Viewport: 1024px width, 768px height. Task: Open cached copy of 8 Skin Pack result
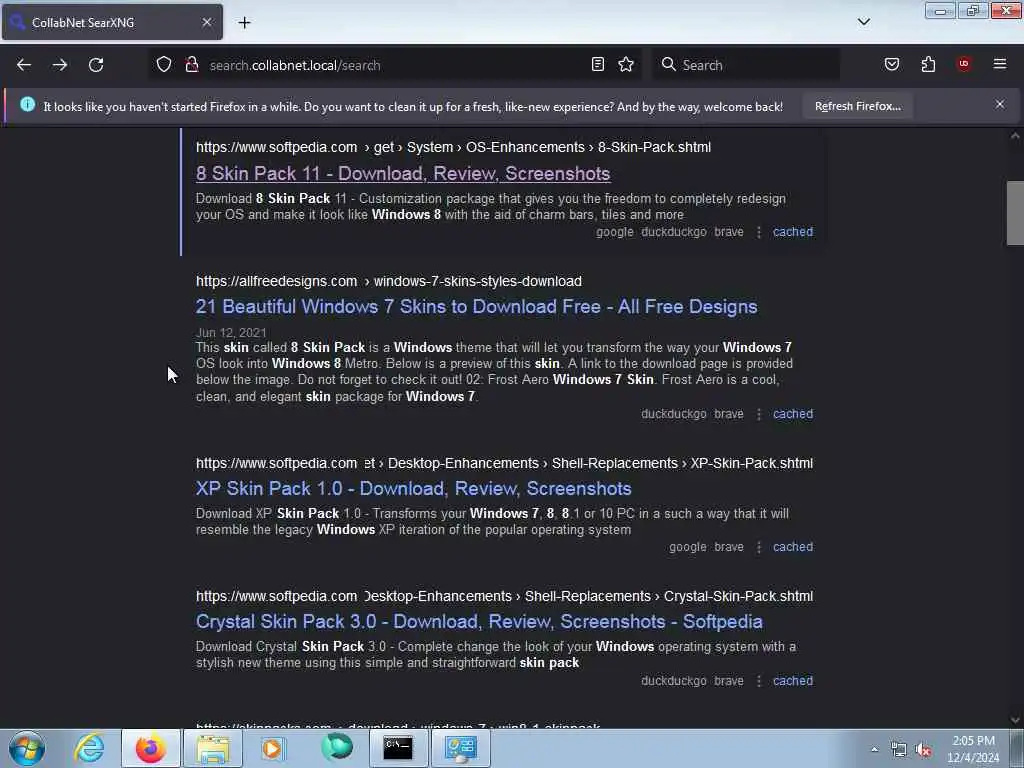pyautogui.click(x=793, y=232)
